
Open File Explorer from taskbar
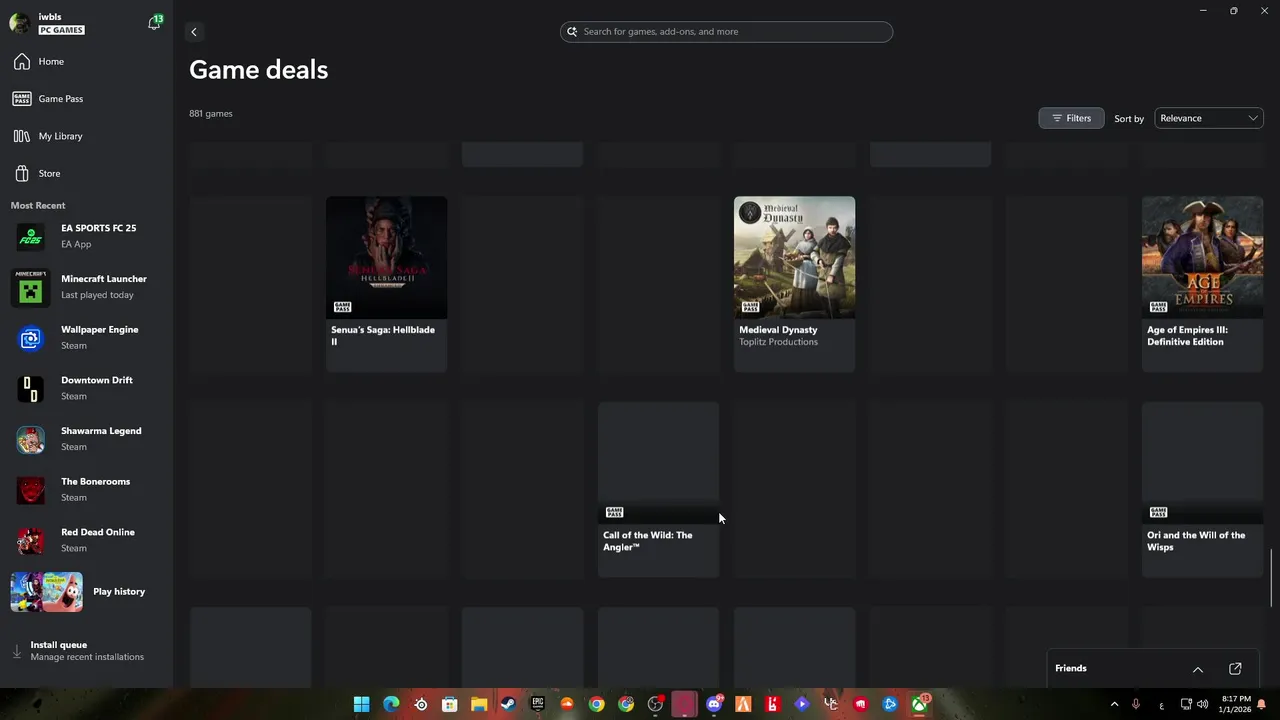pos(479,705)
